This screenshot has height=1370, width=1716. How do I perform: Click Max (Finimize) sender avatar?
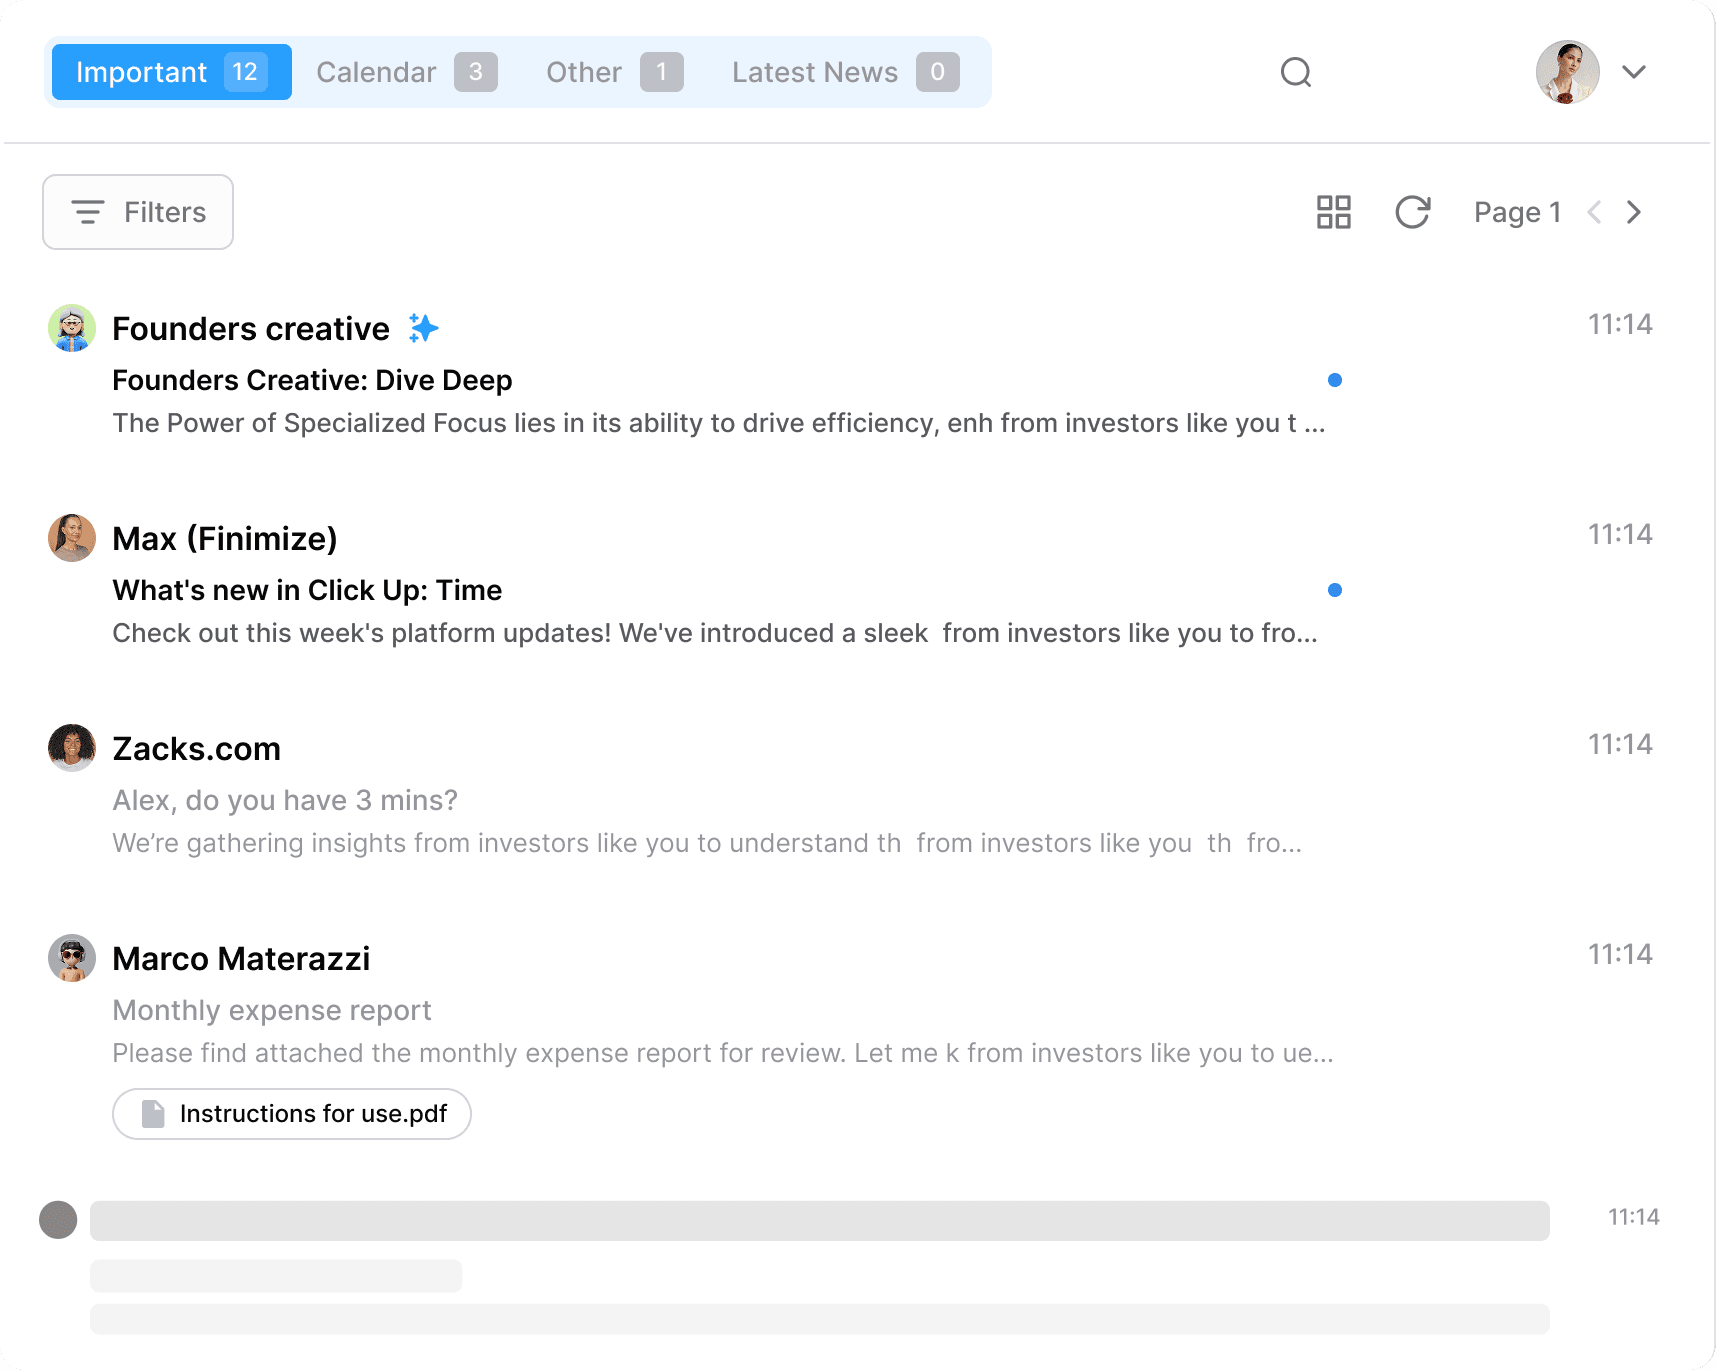pyautogui.click(x=72, y=538)
